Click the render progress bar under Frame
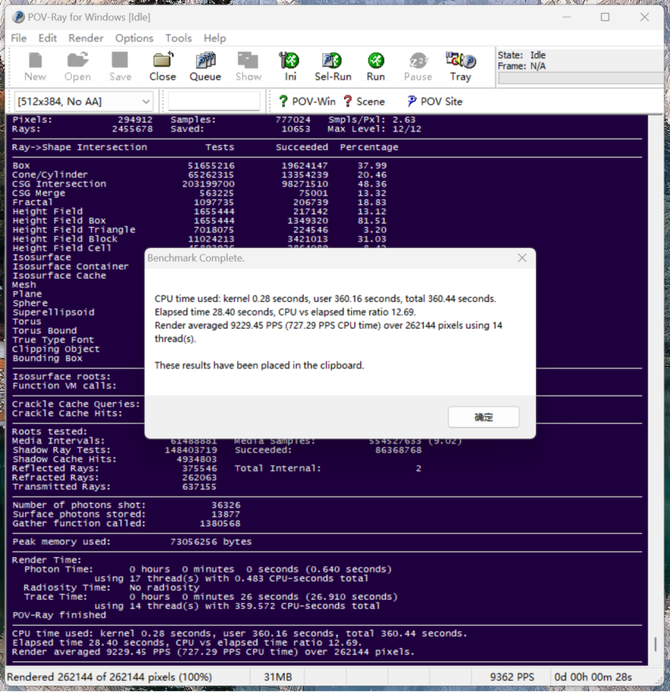Viewport: 670px width, 692px height. (580, 78)
